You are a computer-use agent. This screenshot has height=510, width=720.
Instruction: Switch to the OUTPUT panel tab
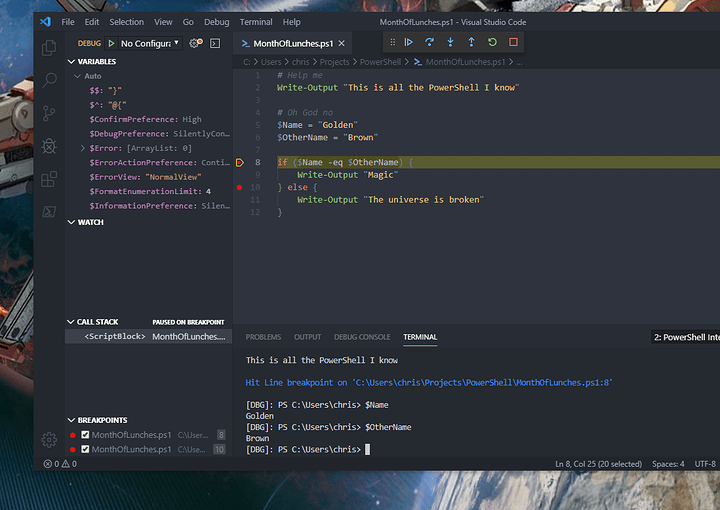308,337
